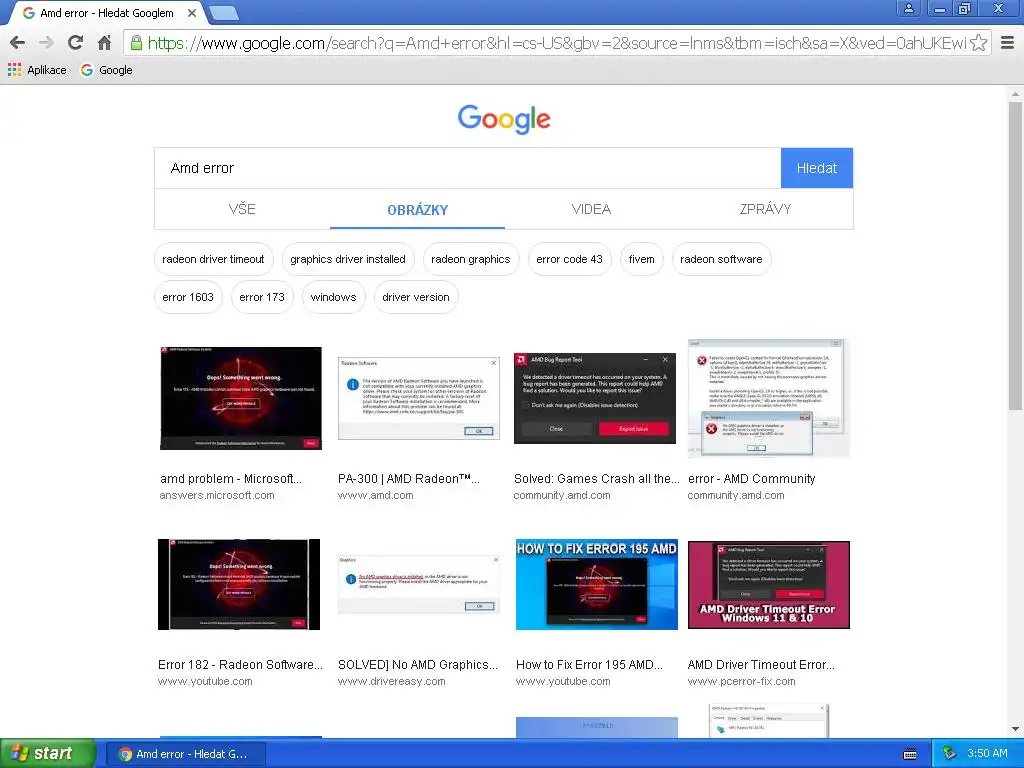Image resolution: width=1024 pixels, height=768 pixels.
Task: Click the Google logo
Action: click(x=504, y=119)
